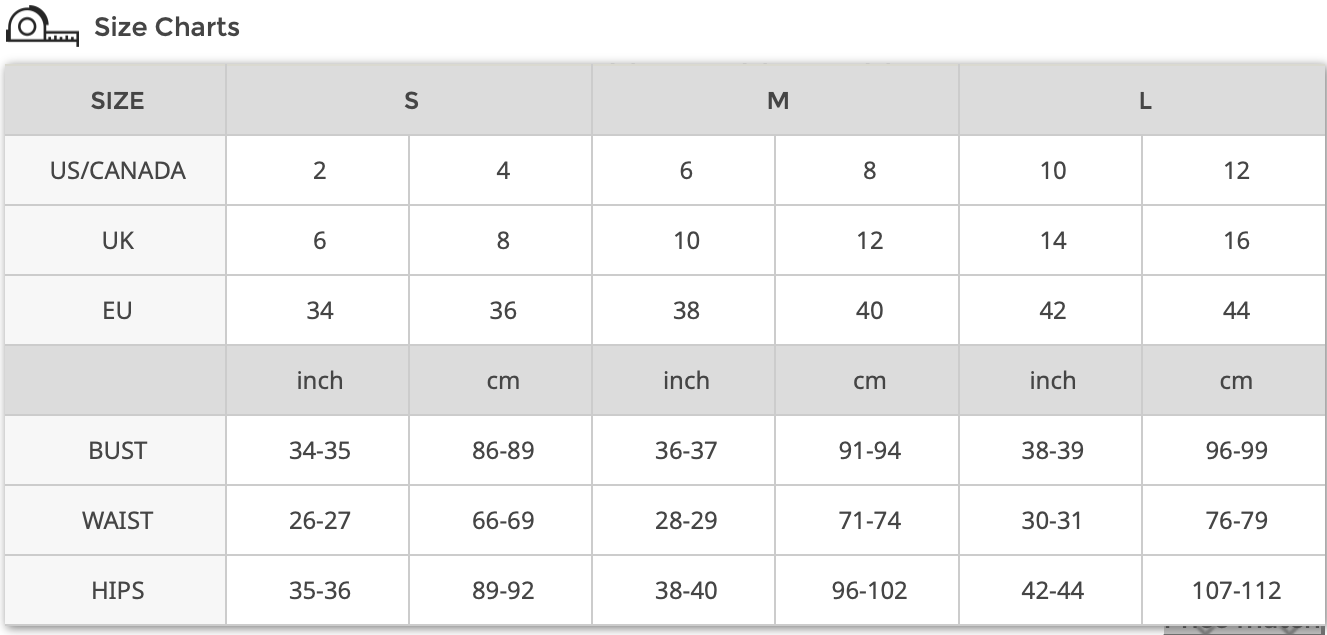Viewport: 1327px width, 635px height.
Task: Click the bust 38-39 inch cell
Action: [x=1052, y=451]
